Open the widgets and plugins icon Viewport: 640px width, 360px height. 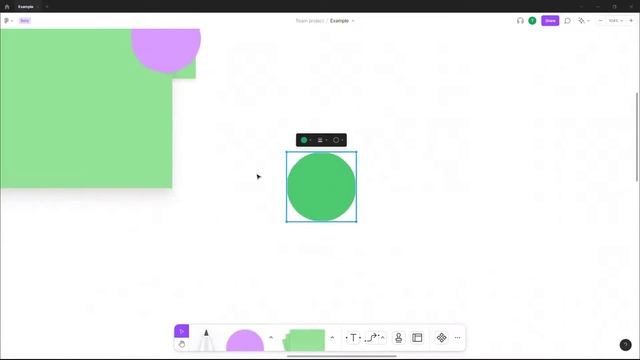click(441, 338)
